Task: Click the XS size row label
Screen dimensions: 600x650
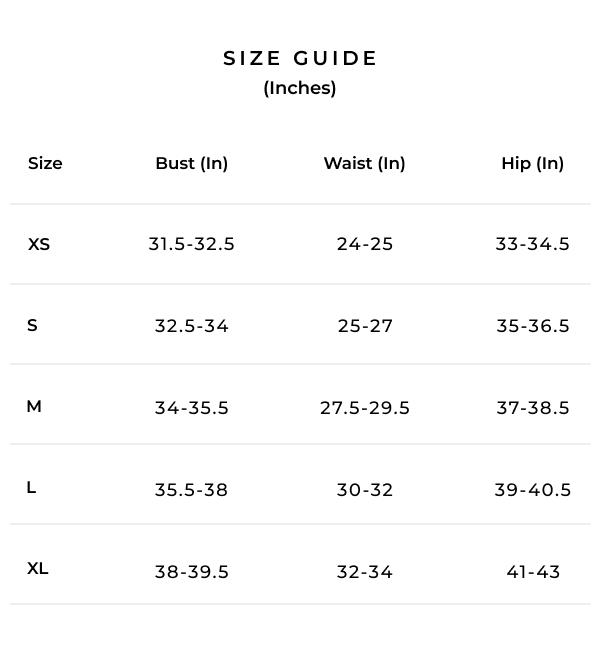Action: 39,244
